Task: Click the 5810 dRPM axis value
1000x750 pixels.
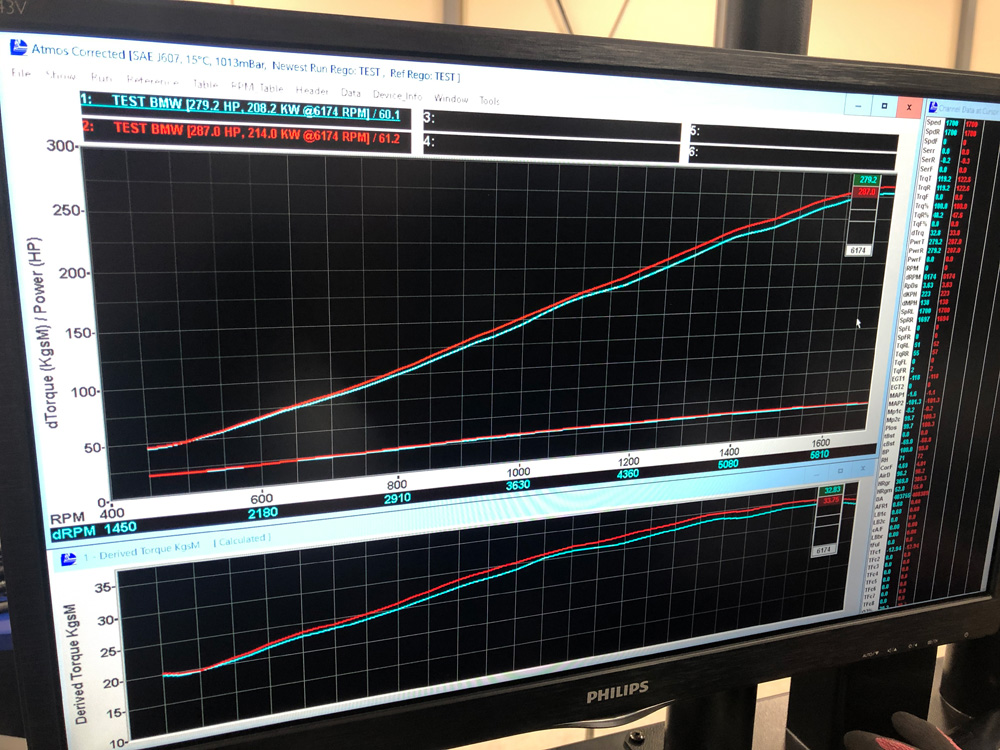Action: [820, 454]
